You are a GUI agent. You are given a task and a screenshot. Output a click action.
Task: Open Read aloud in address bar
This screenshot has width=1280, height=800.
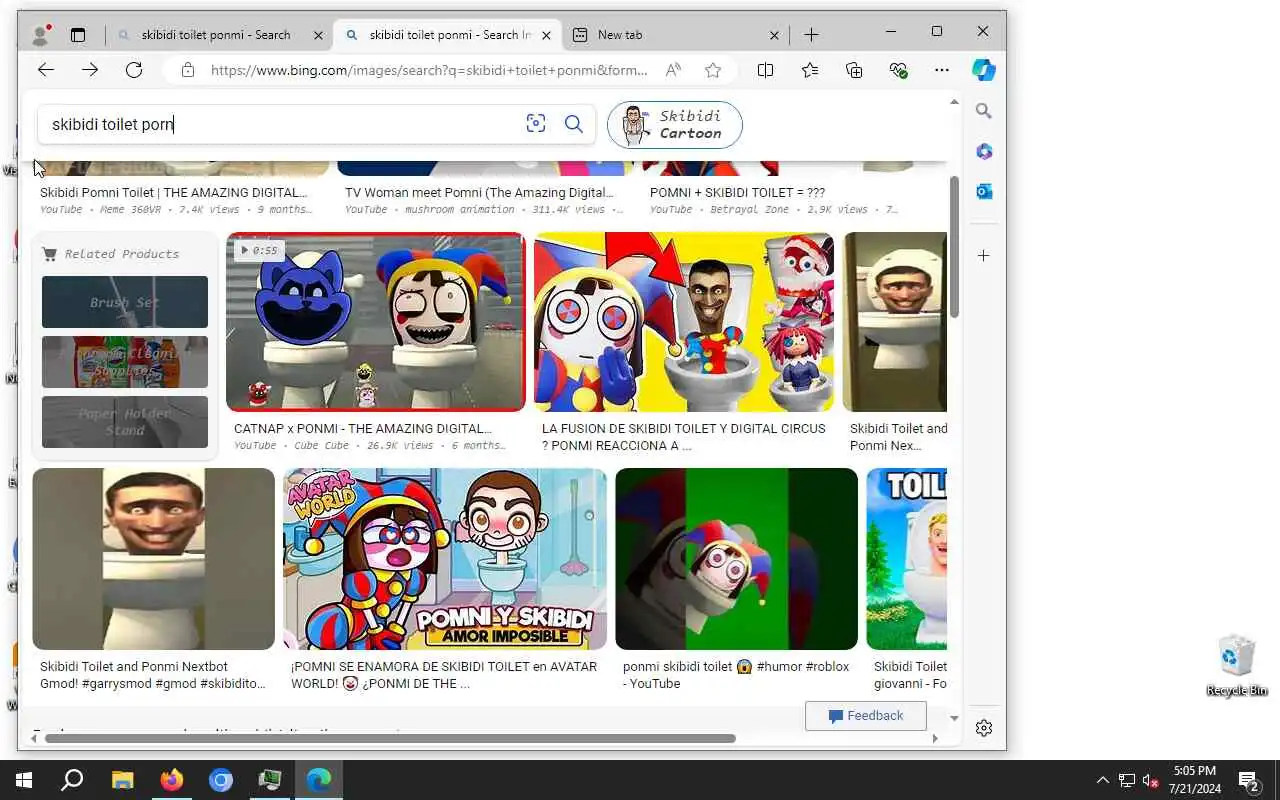[673, 70]
